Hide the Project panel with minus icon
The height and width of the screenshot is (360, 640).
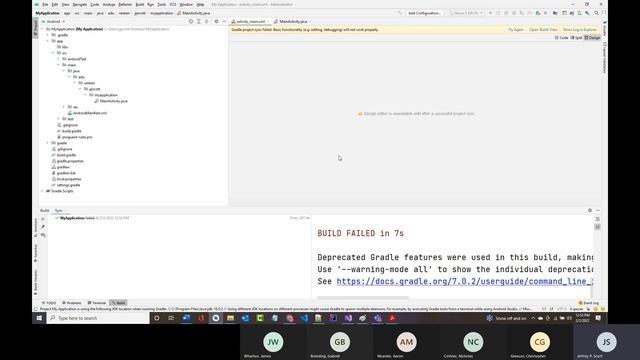224,21
